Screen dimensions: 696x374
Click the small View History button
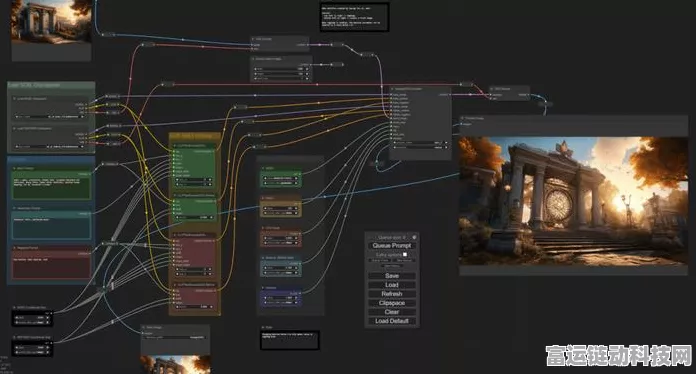coord(392,266)
